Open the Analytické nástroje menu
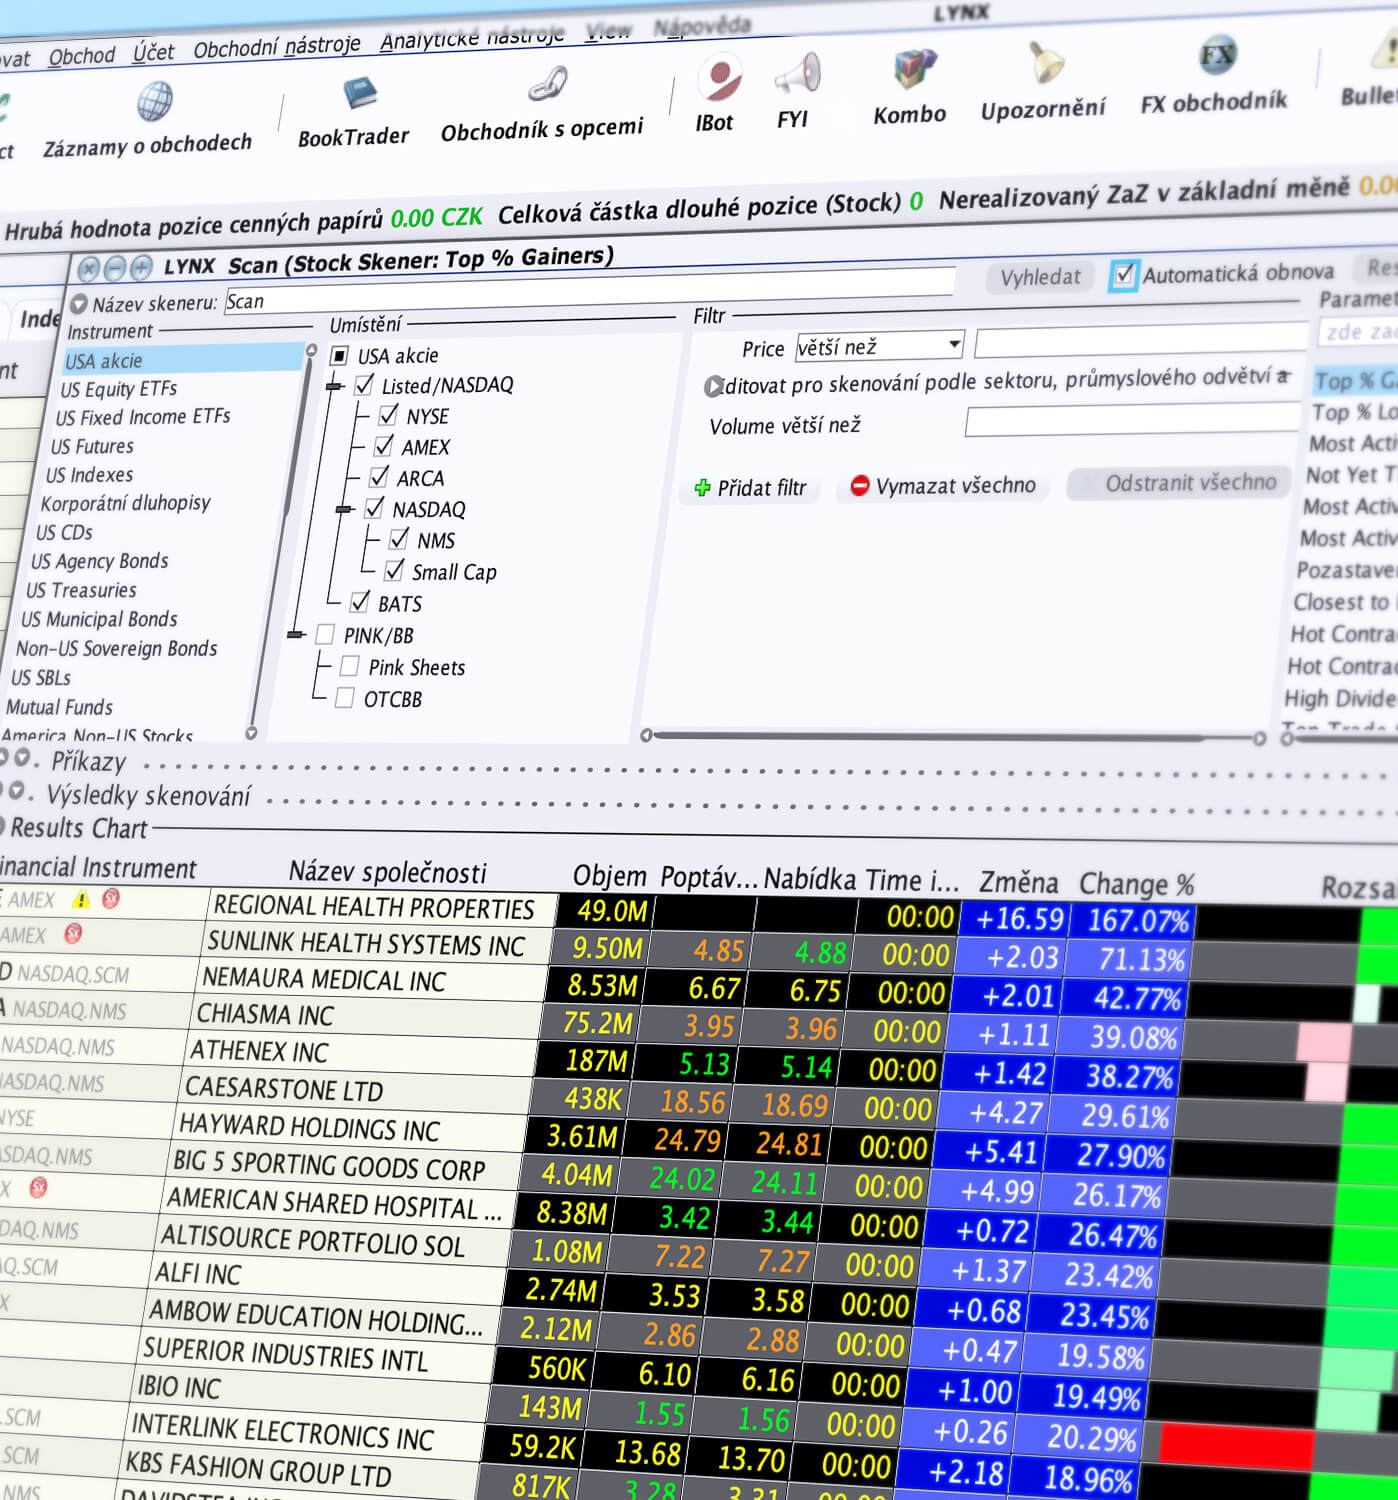The height and width of the screenshot is (1500, 1398). coord(472,38)
